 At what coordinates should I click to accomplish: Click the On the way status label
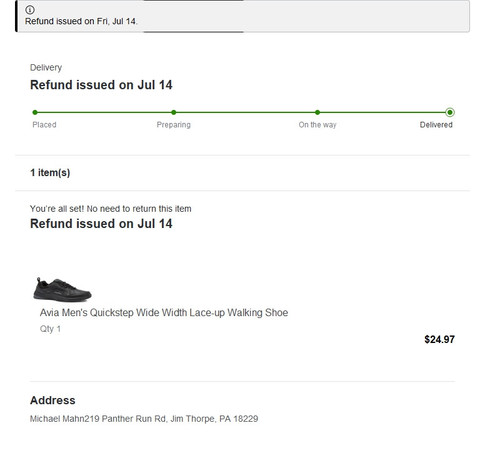[x=317, y=125]
